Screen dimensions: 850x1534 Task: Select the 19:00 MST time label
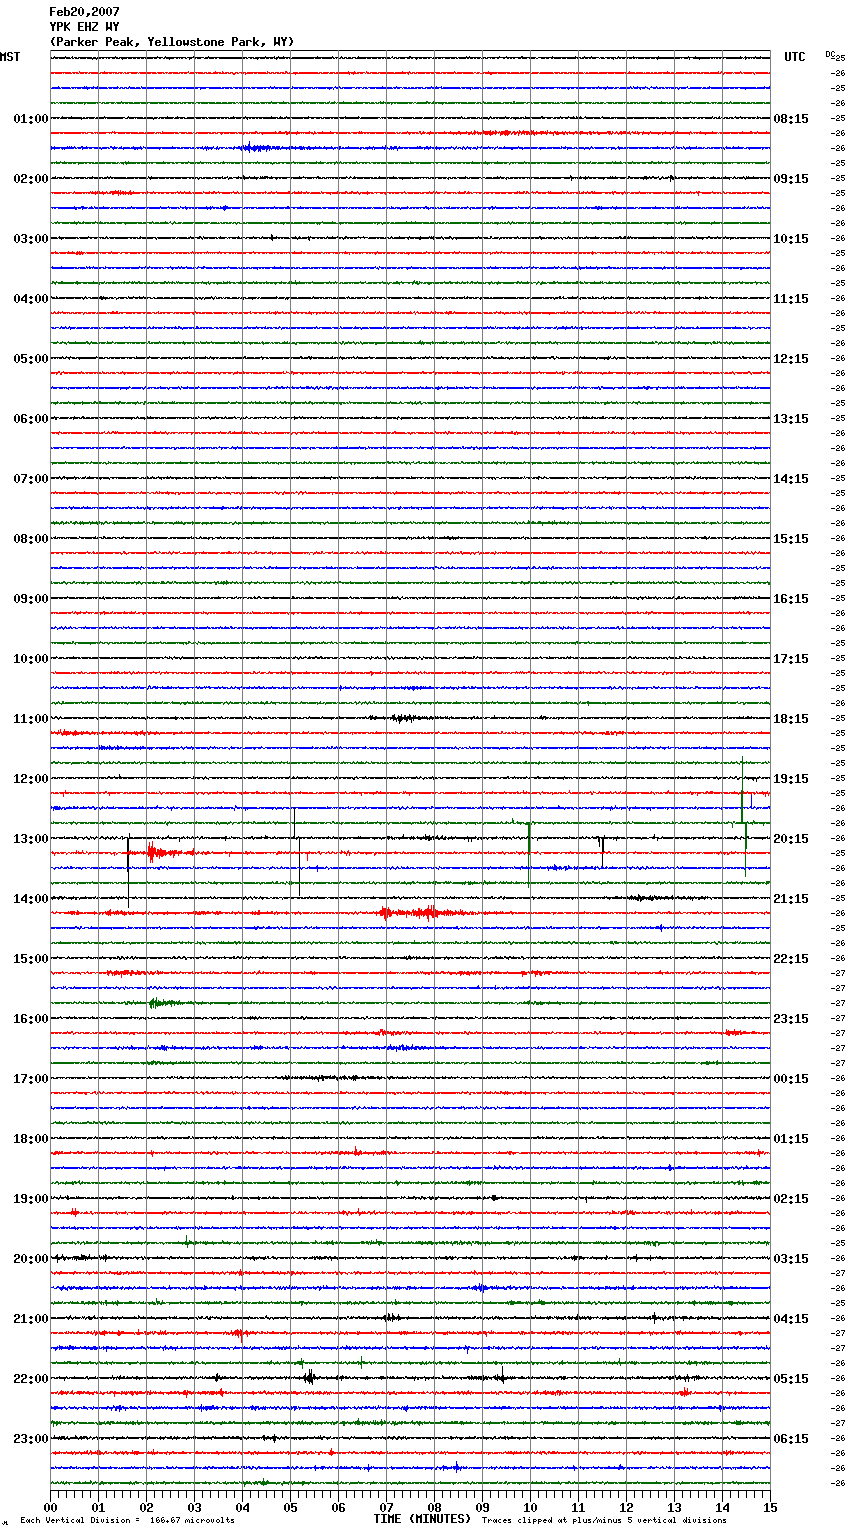coord(31,1199)
